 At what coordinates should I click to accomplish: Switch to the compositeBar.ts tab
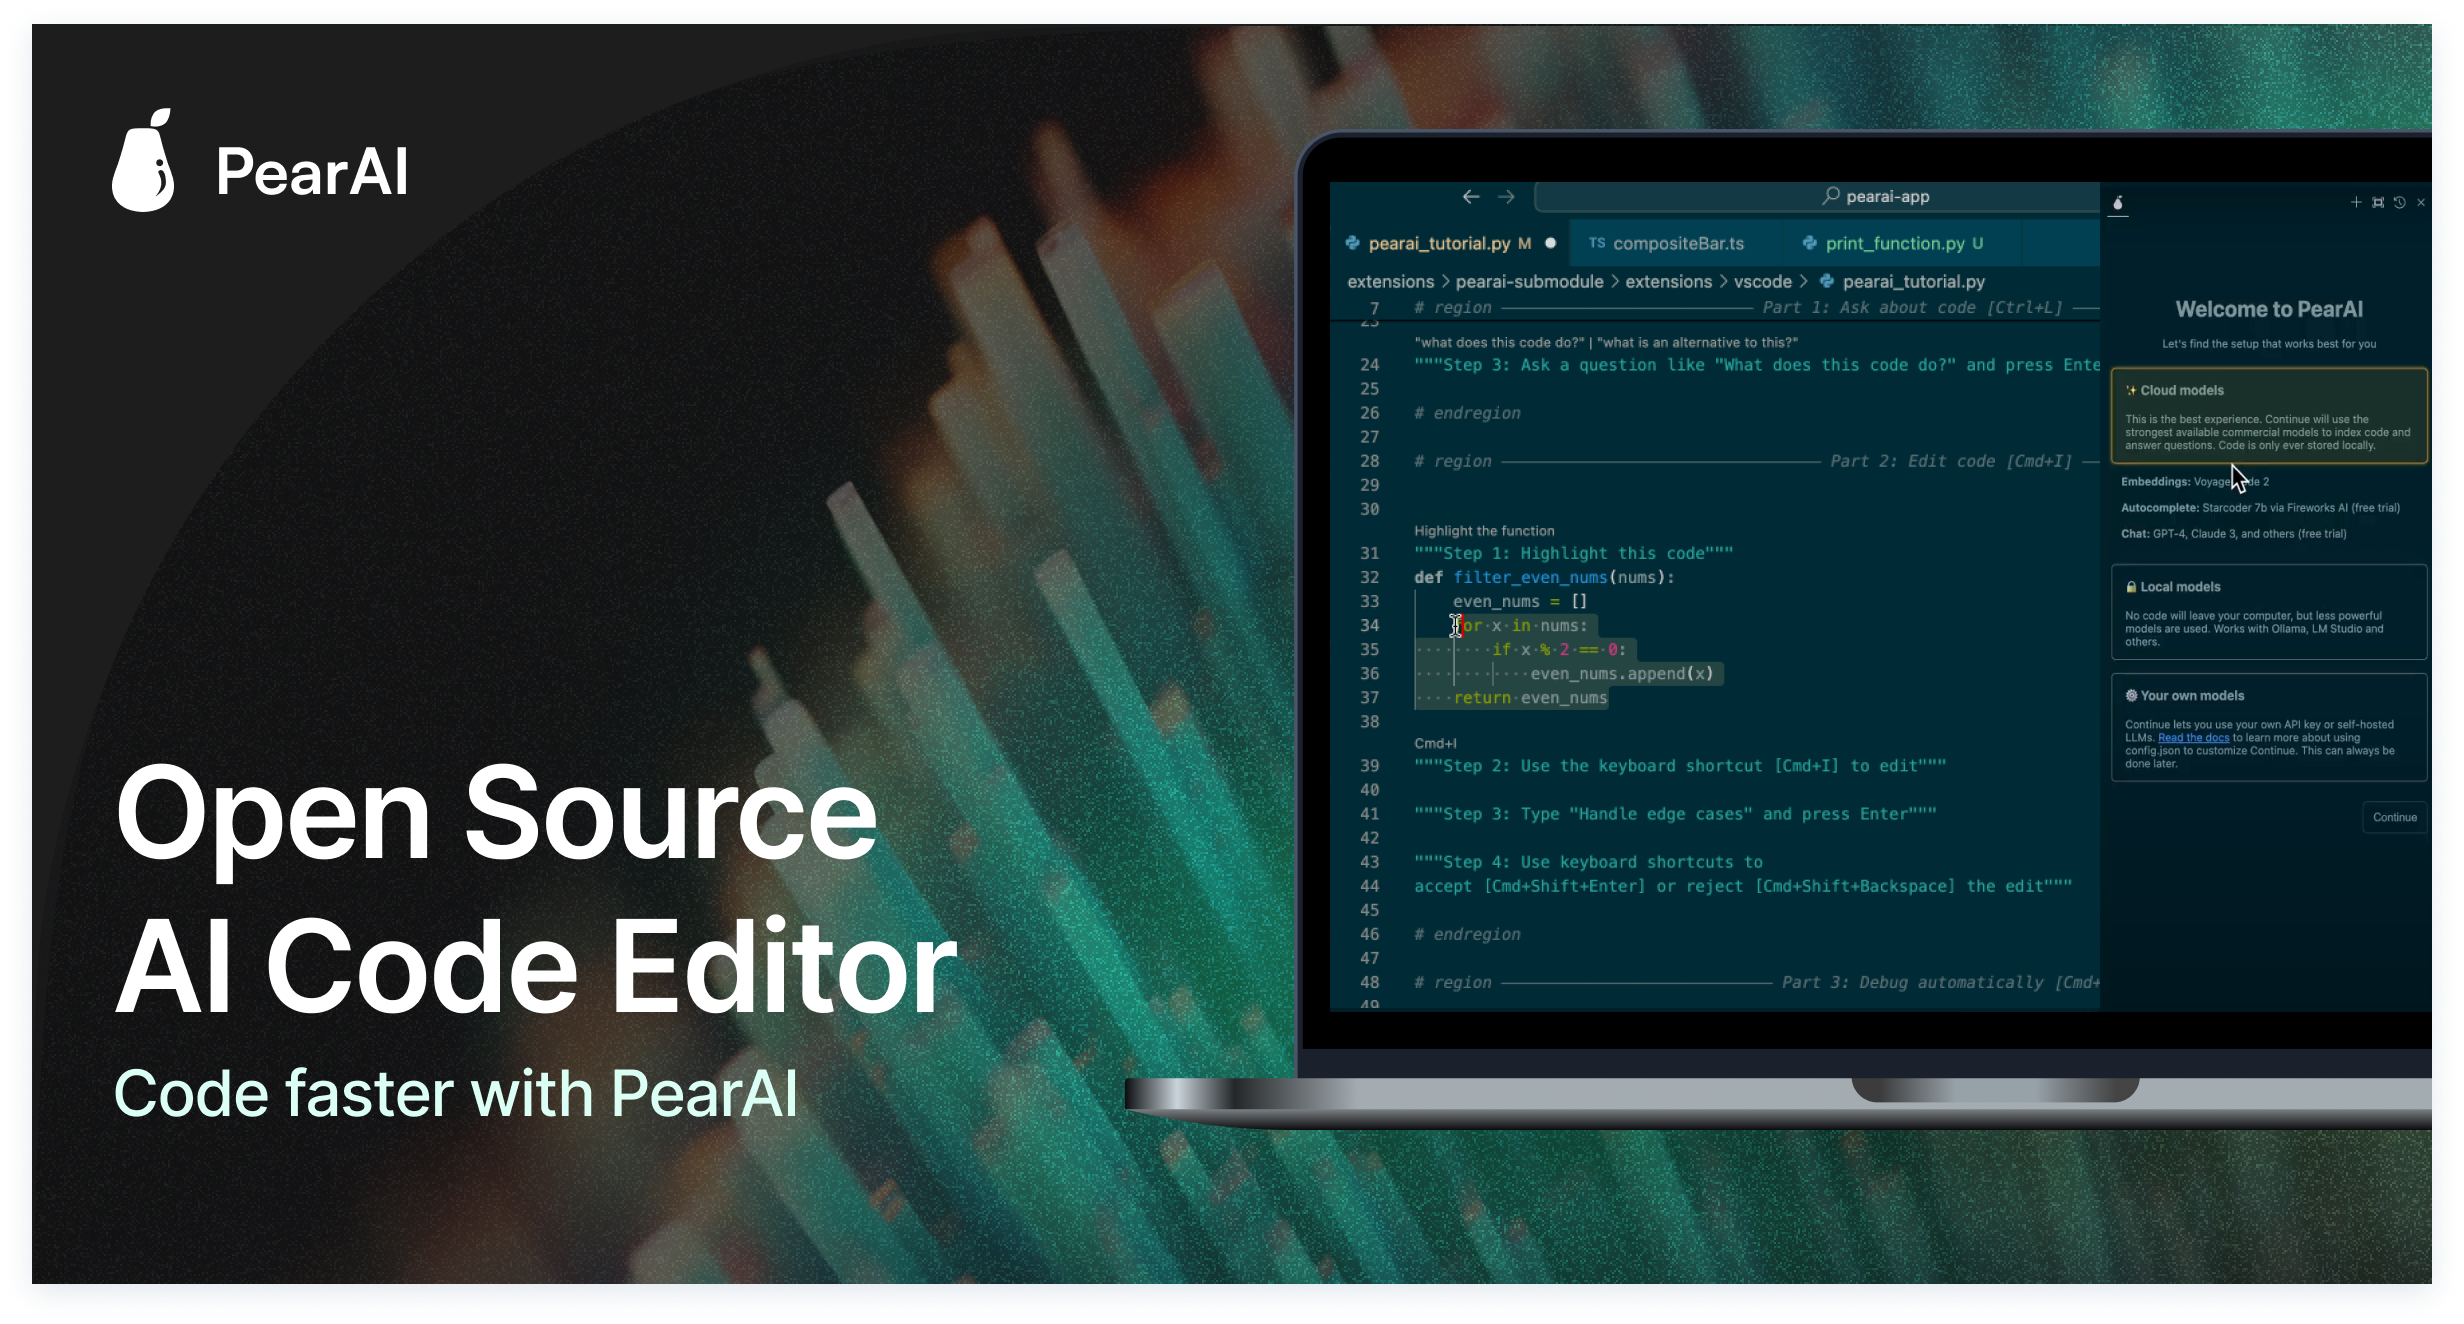[x=1678, y=243]
